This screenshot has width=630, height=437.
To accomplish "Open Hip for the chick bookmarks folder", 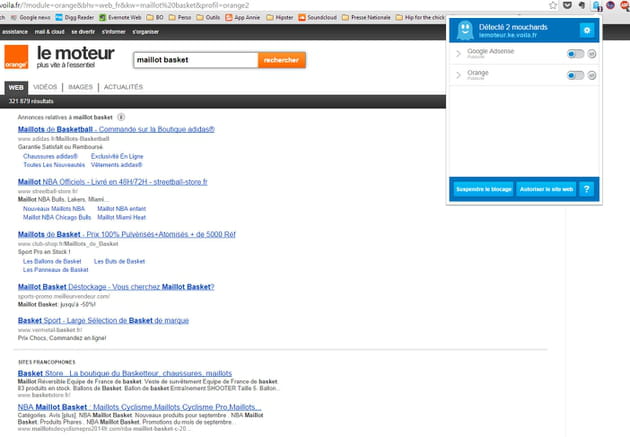I will pos(420,18).
